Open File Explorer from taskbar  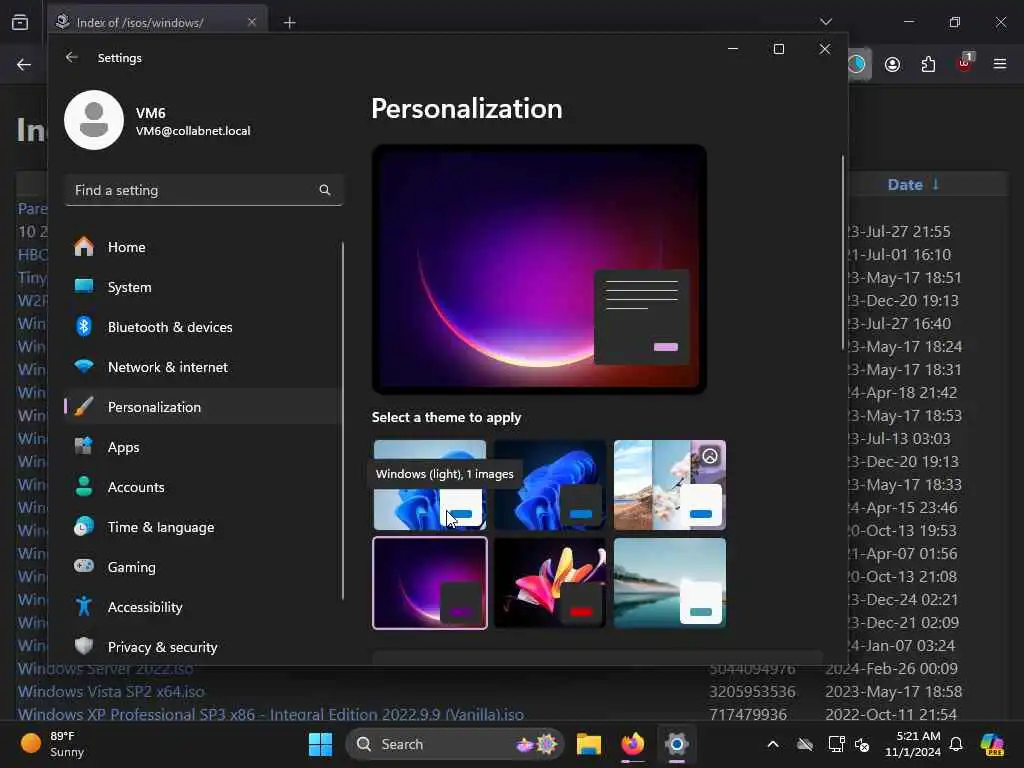(x=588, y=744)
